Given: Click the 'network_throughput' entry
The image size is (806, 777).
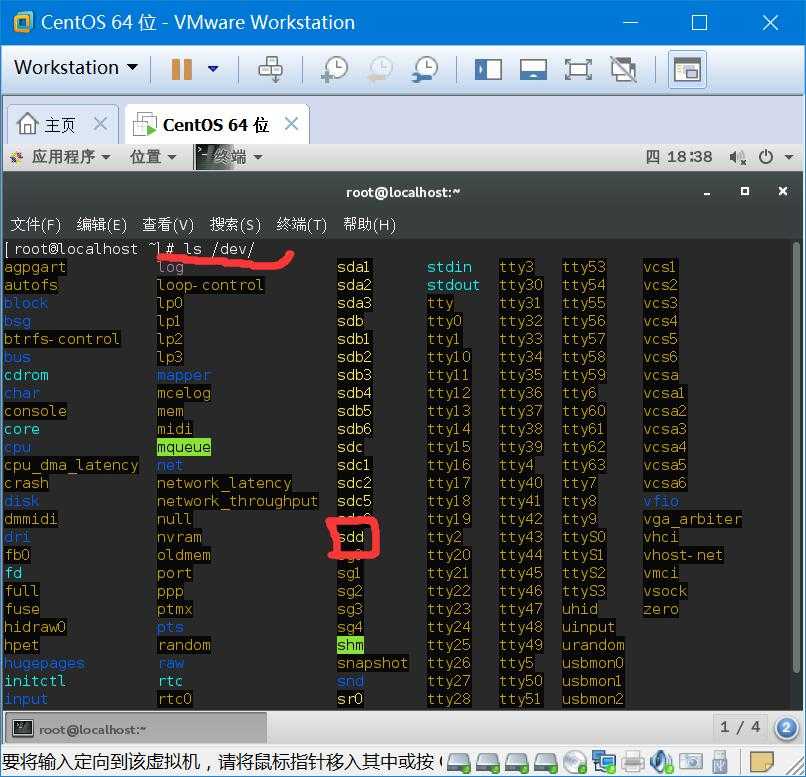Looking at the screenshot, I should click(237, 501).
